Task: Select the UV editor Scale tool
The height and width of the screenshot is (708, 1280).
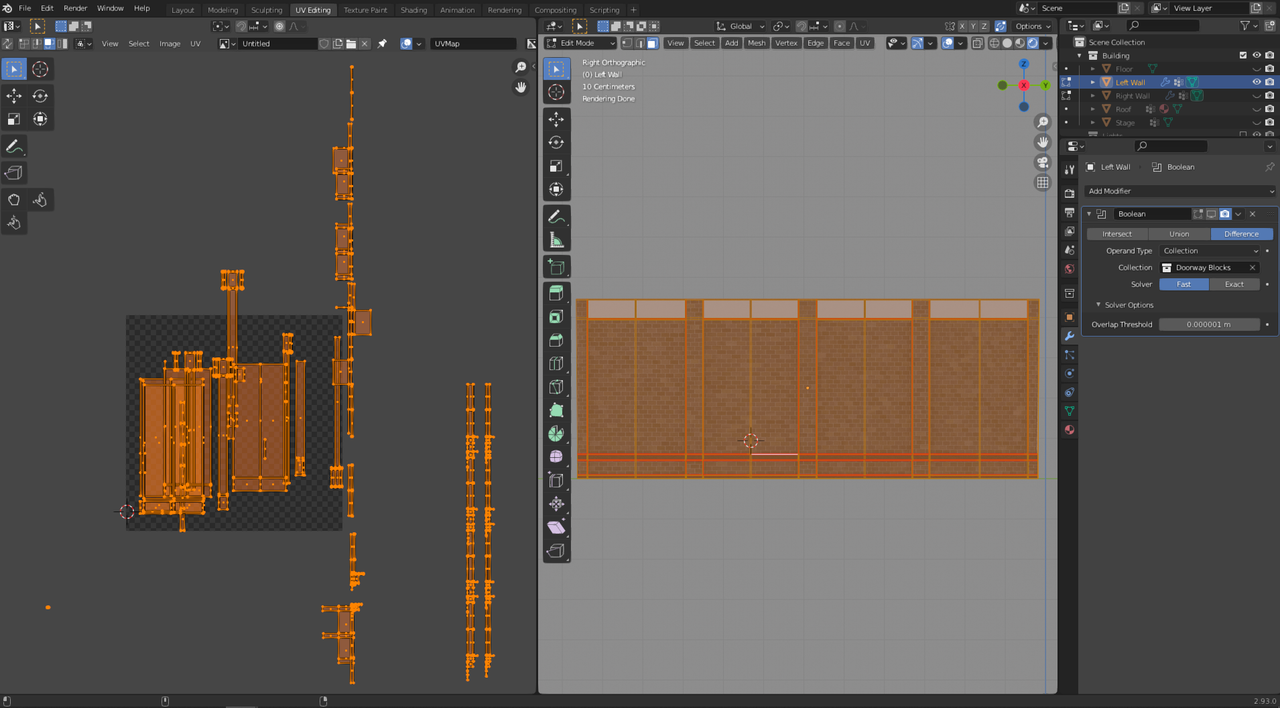Action: pyautogui.click(x=14, y=119)
